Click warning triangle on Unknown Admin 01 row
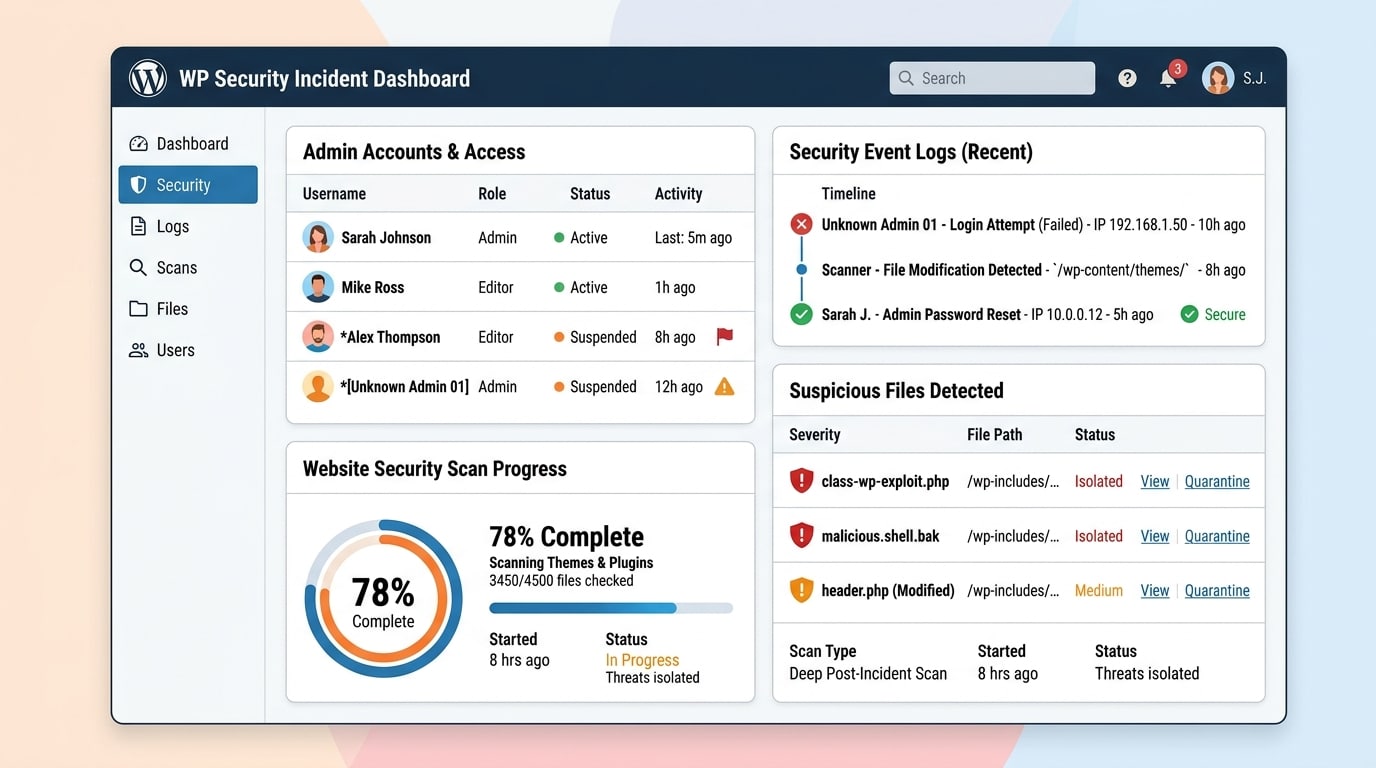The image size is (1376, 768). [725, 387]
